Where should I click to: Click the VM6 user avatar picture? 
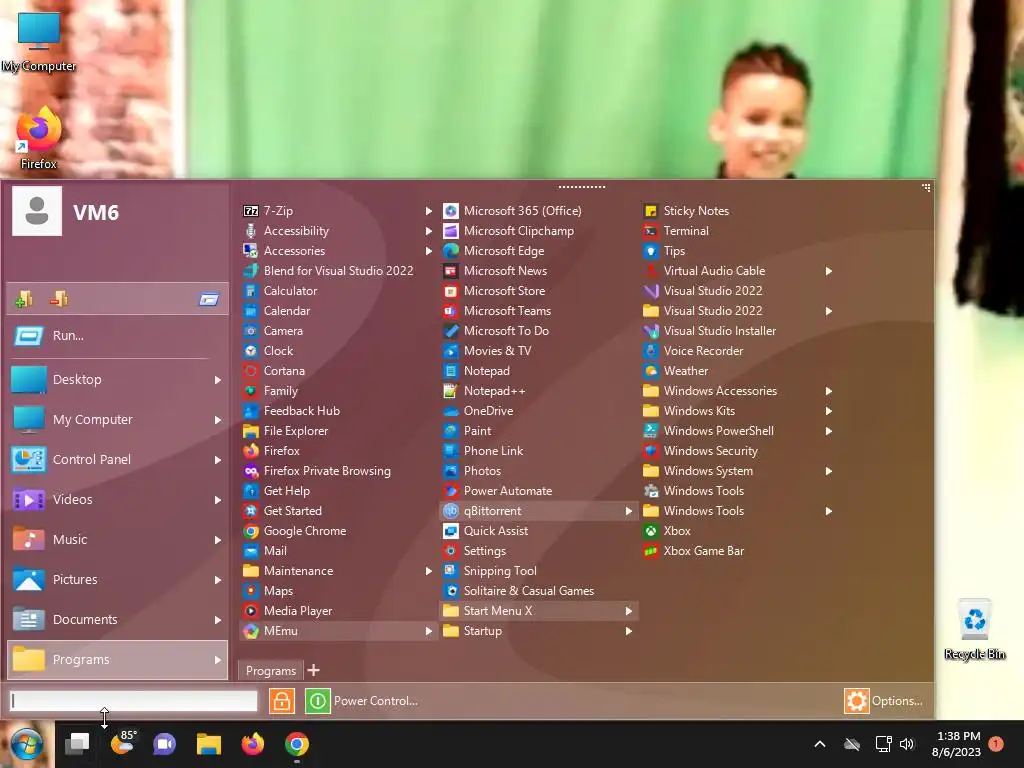coord(37,211)
